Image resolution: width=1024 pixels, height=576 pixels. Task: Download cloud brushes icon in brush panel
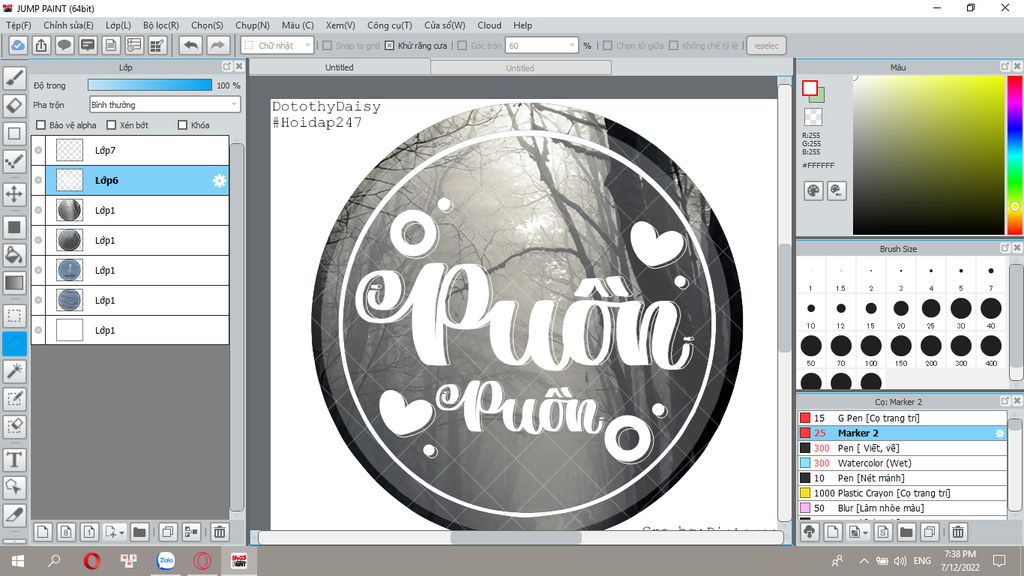point(810,532)
